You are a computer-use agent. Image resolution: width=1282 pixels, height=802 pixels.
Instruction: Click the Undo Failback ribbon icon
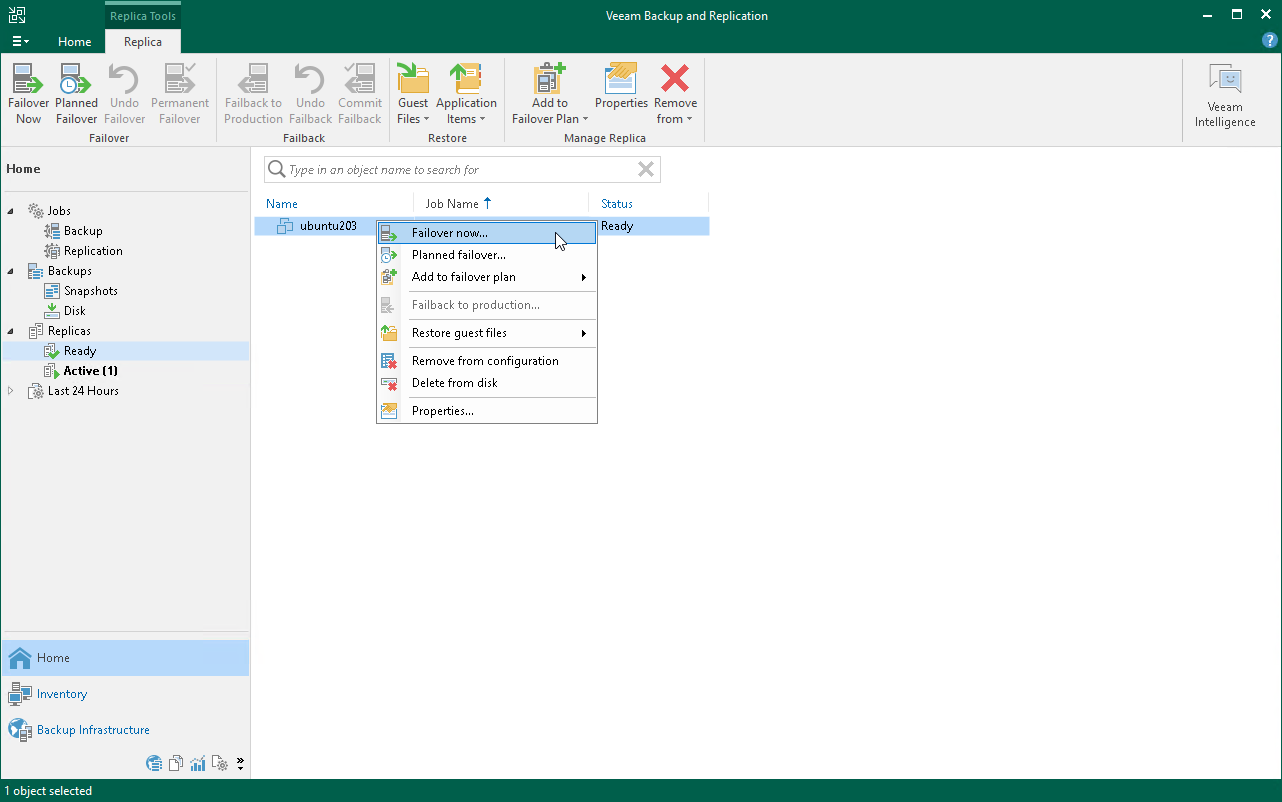pos(310,94)
